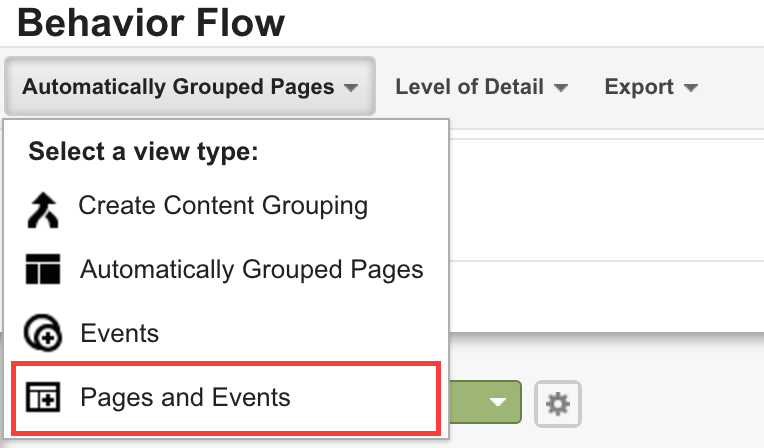Screen dimensions: 764x448
Task: Open the Export dropdown menu
Action: point(651,87)
